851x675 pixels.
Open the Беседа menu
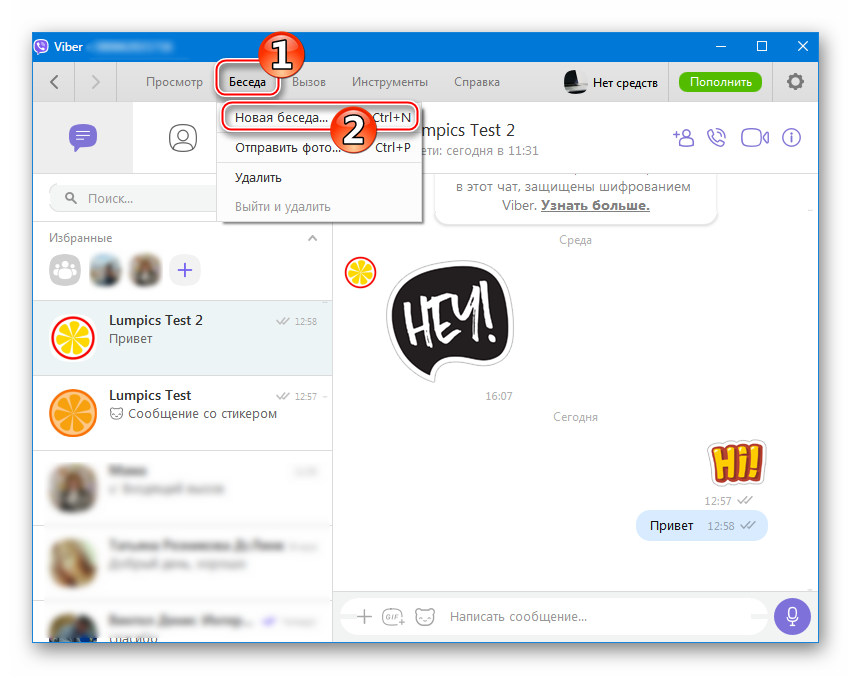[x=247, y=82]
